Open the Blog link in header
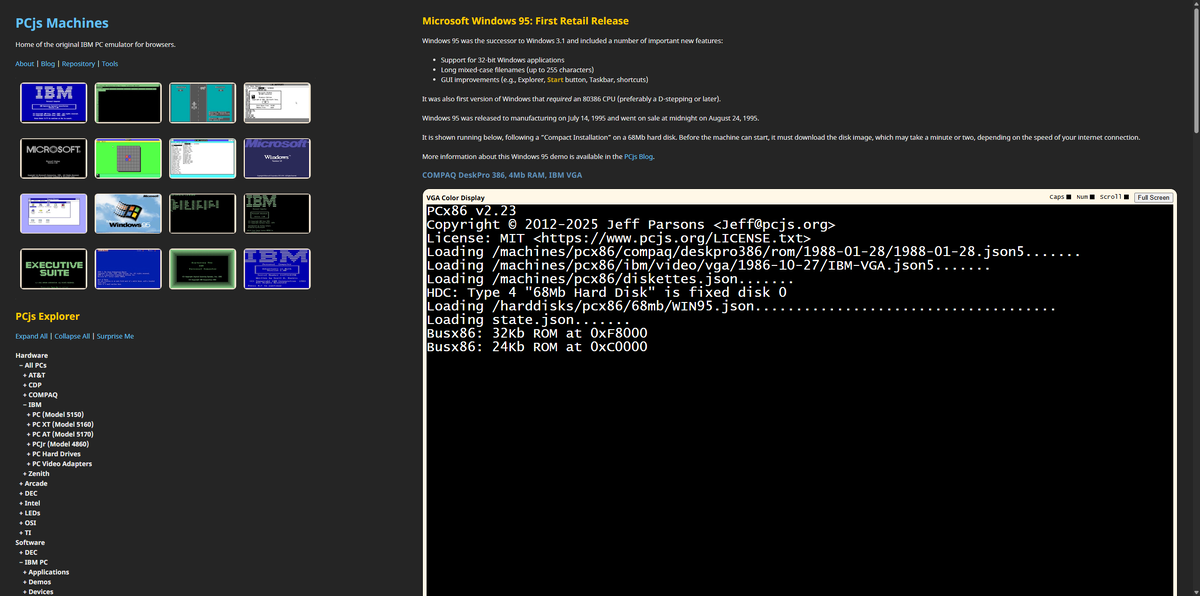Viewport: 1200px width, 596px height. point(48,64)
